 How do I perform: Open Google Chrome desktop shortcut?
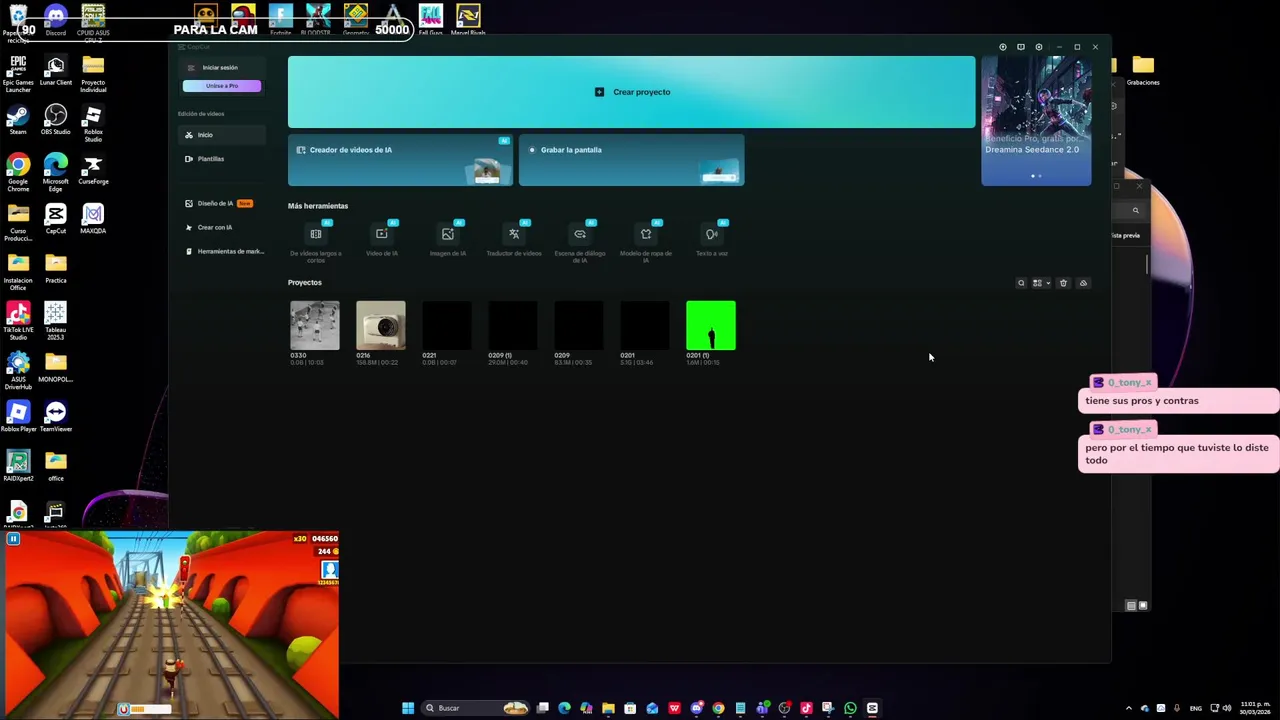coord(18,173)
